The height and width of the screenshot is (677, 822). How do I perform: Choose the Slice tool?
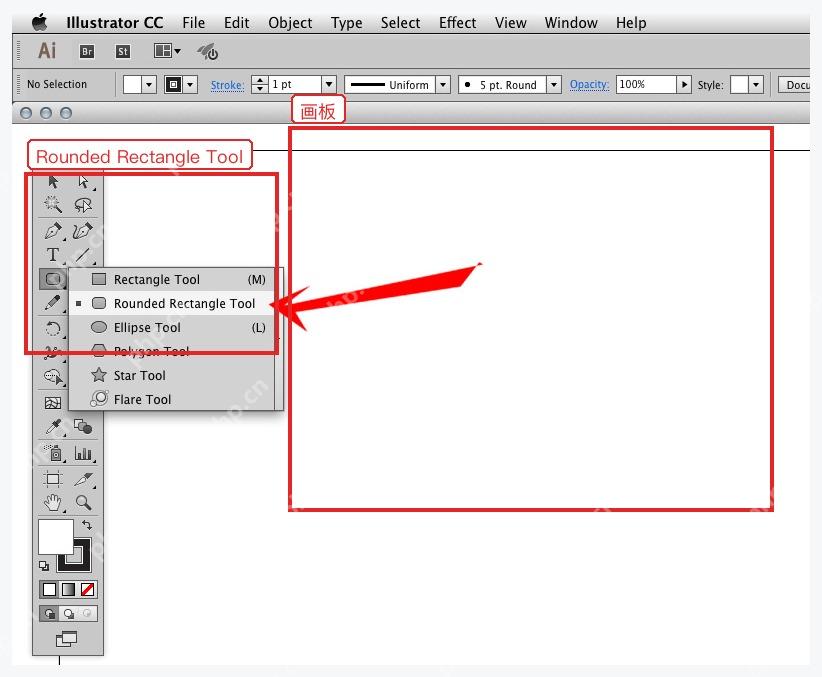coord(83,479)
